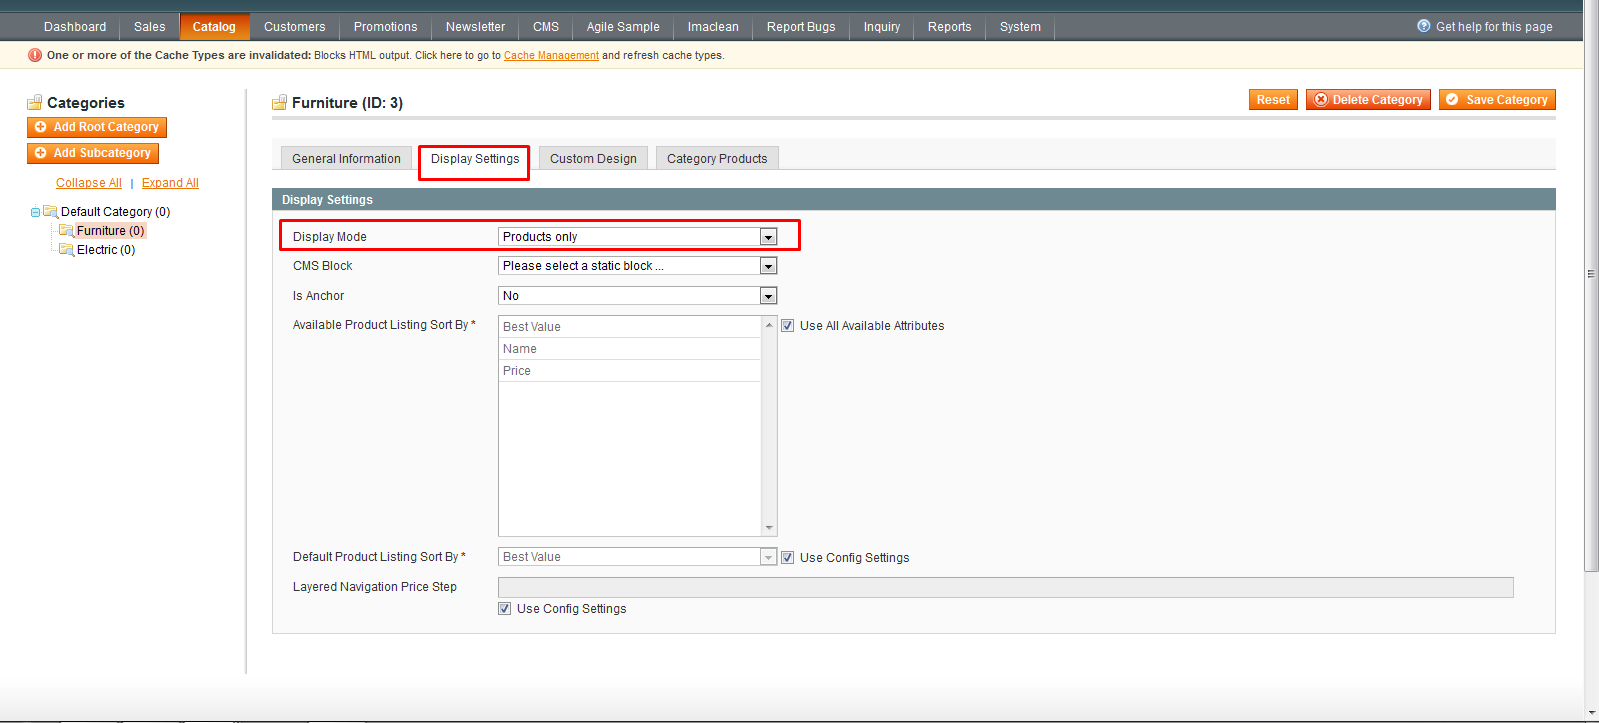Open the Display Mode dropdown

click(638, 237)
